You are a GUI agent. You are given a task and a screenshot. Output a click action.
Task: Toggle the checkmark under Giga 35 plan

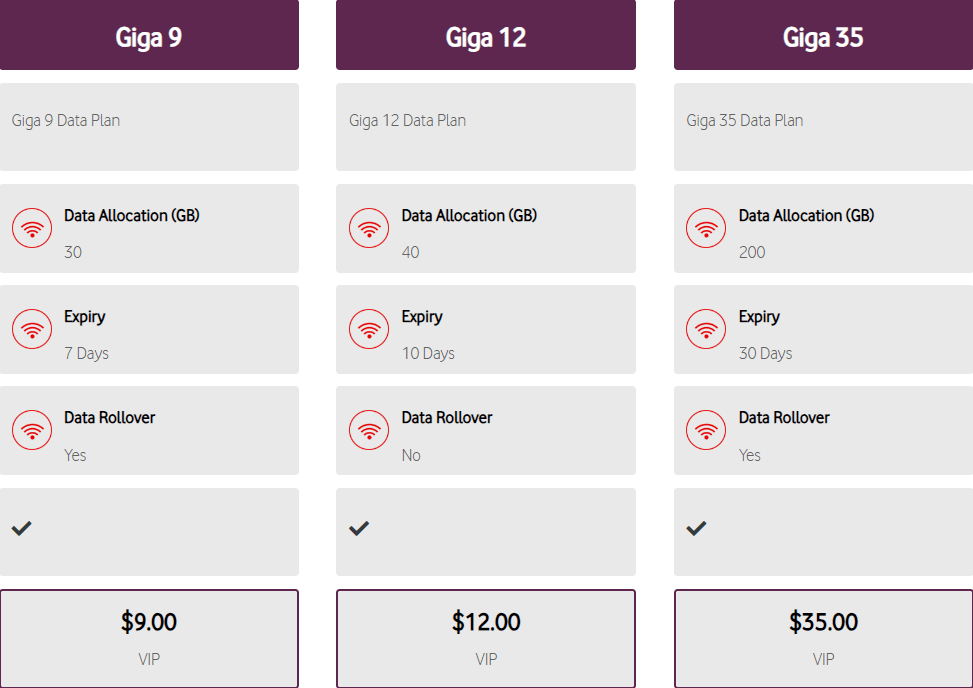[696, 530]
